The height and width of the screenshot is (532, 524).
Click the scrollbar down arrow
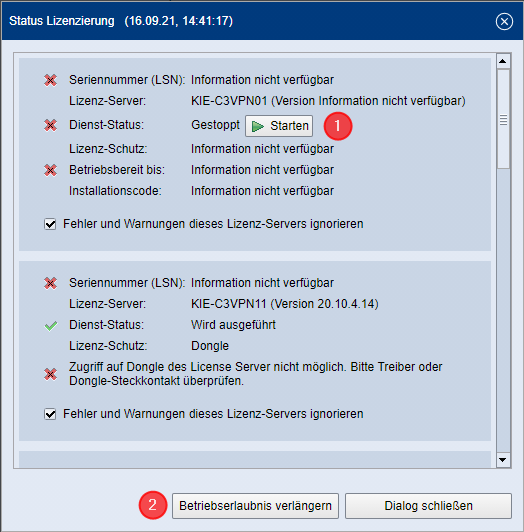(503, 460)
